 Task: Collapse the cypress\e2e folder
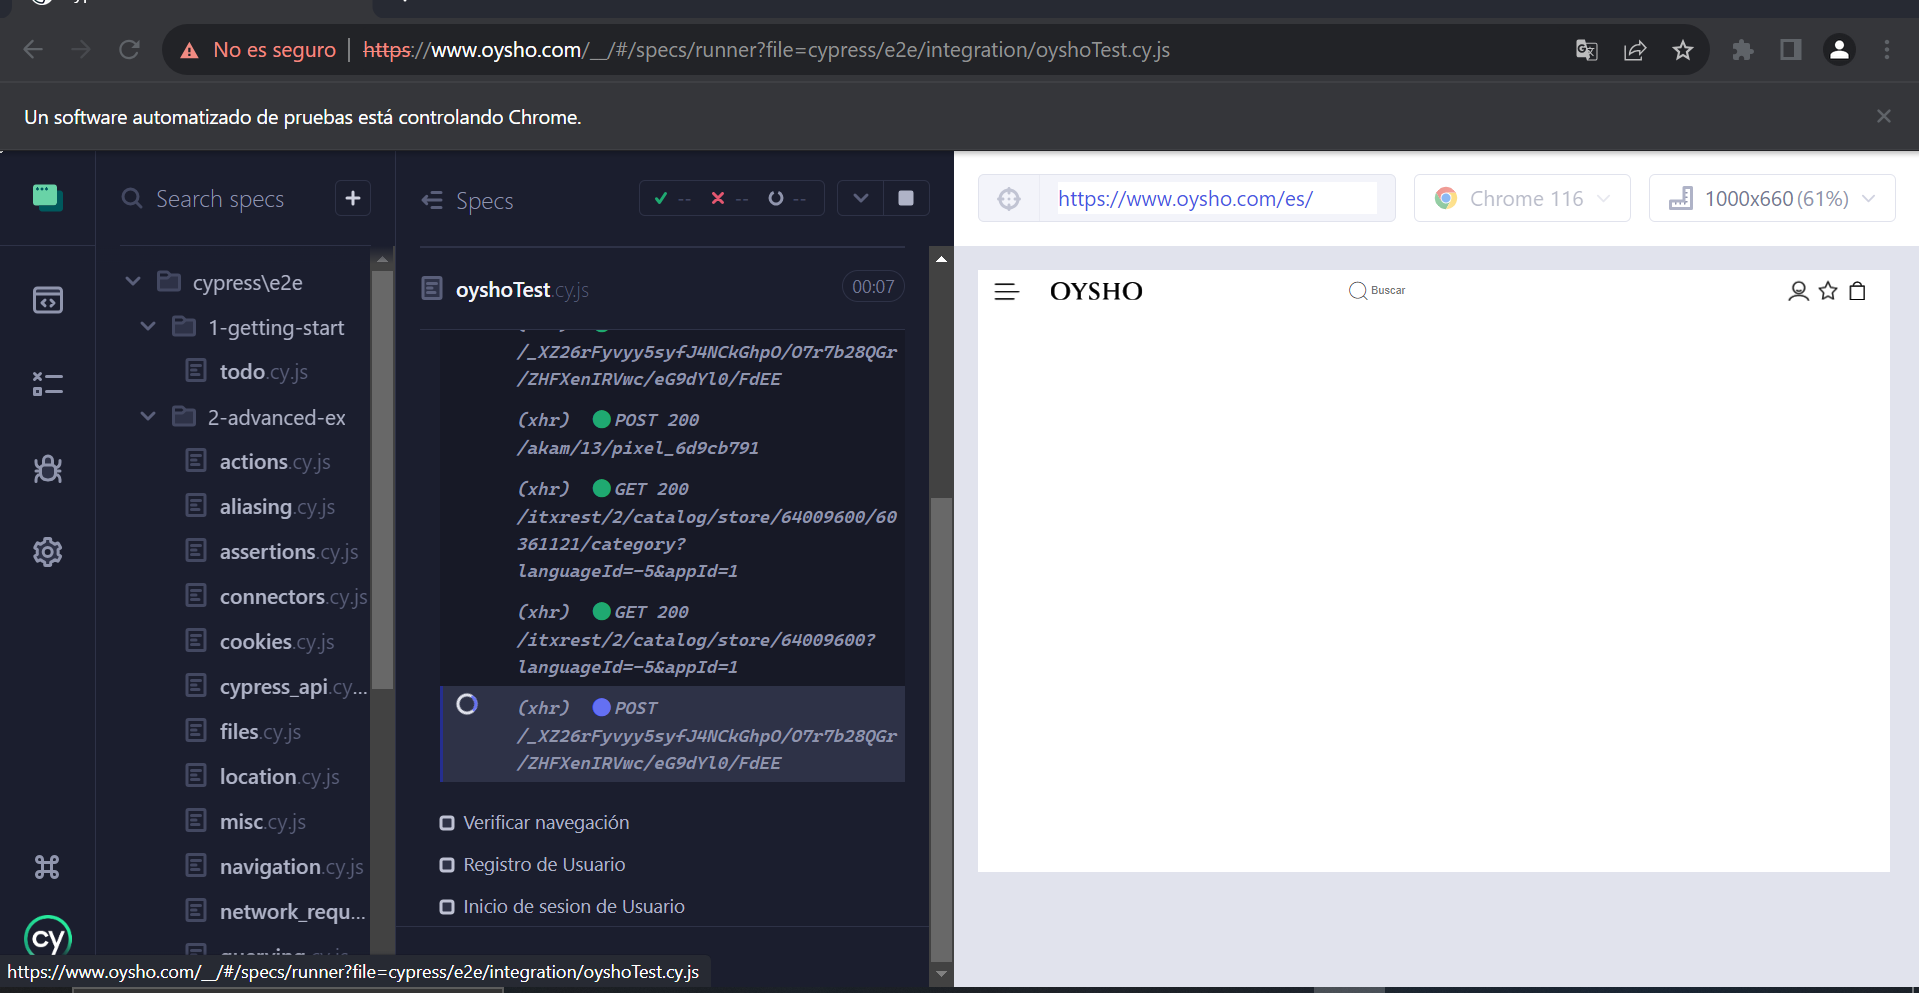click(x=133, y=282)
